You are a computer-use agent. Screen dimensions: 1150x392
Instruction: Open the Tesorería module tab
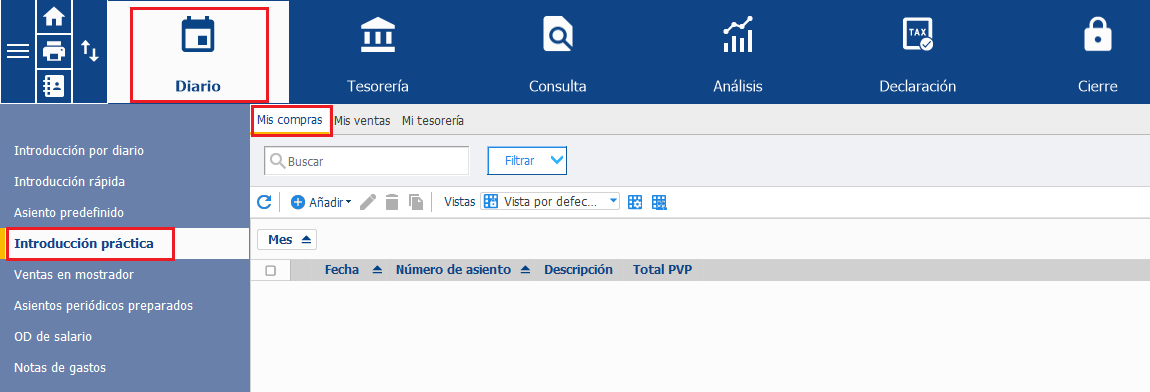[378, 51]
